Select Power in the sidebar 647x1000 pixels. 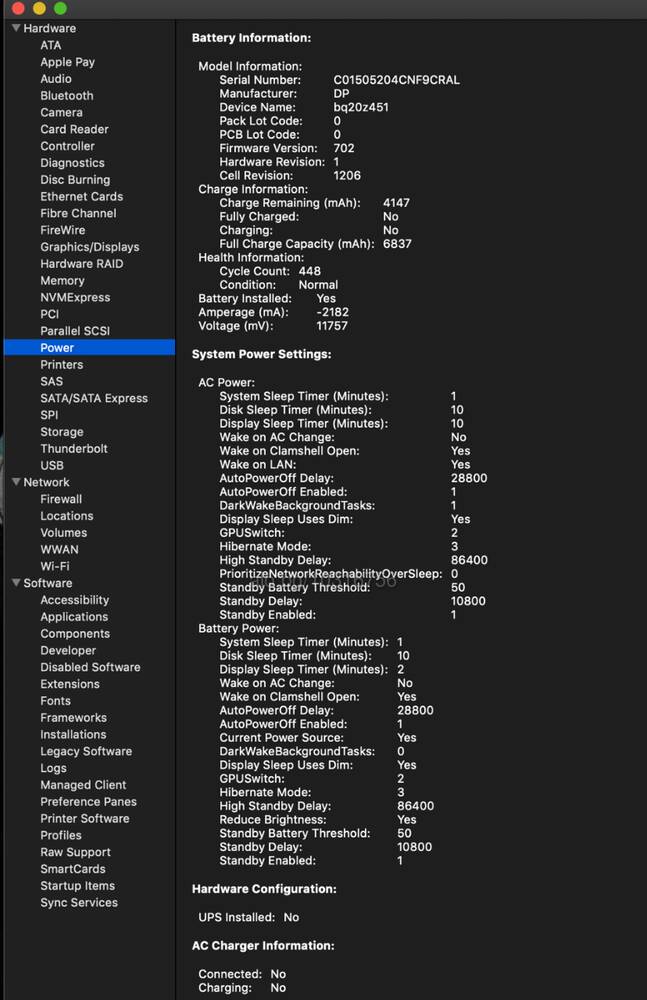(89, 348)
